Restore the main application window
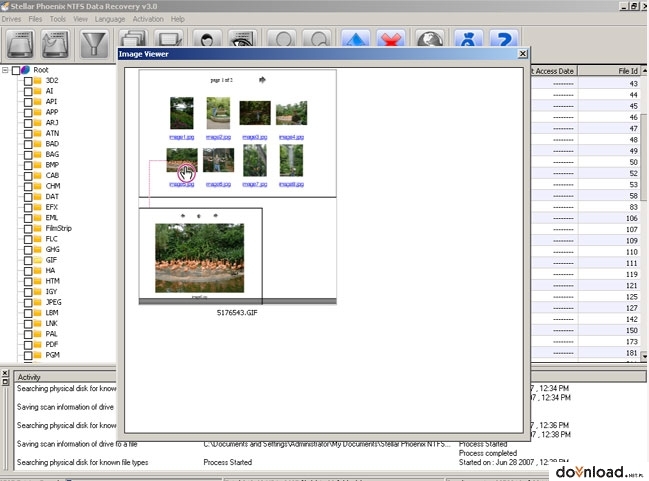649x481 pixels. 634,6
